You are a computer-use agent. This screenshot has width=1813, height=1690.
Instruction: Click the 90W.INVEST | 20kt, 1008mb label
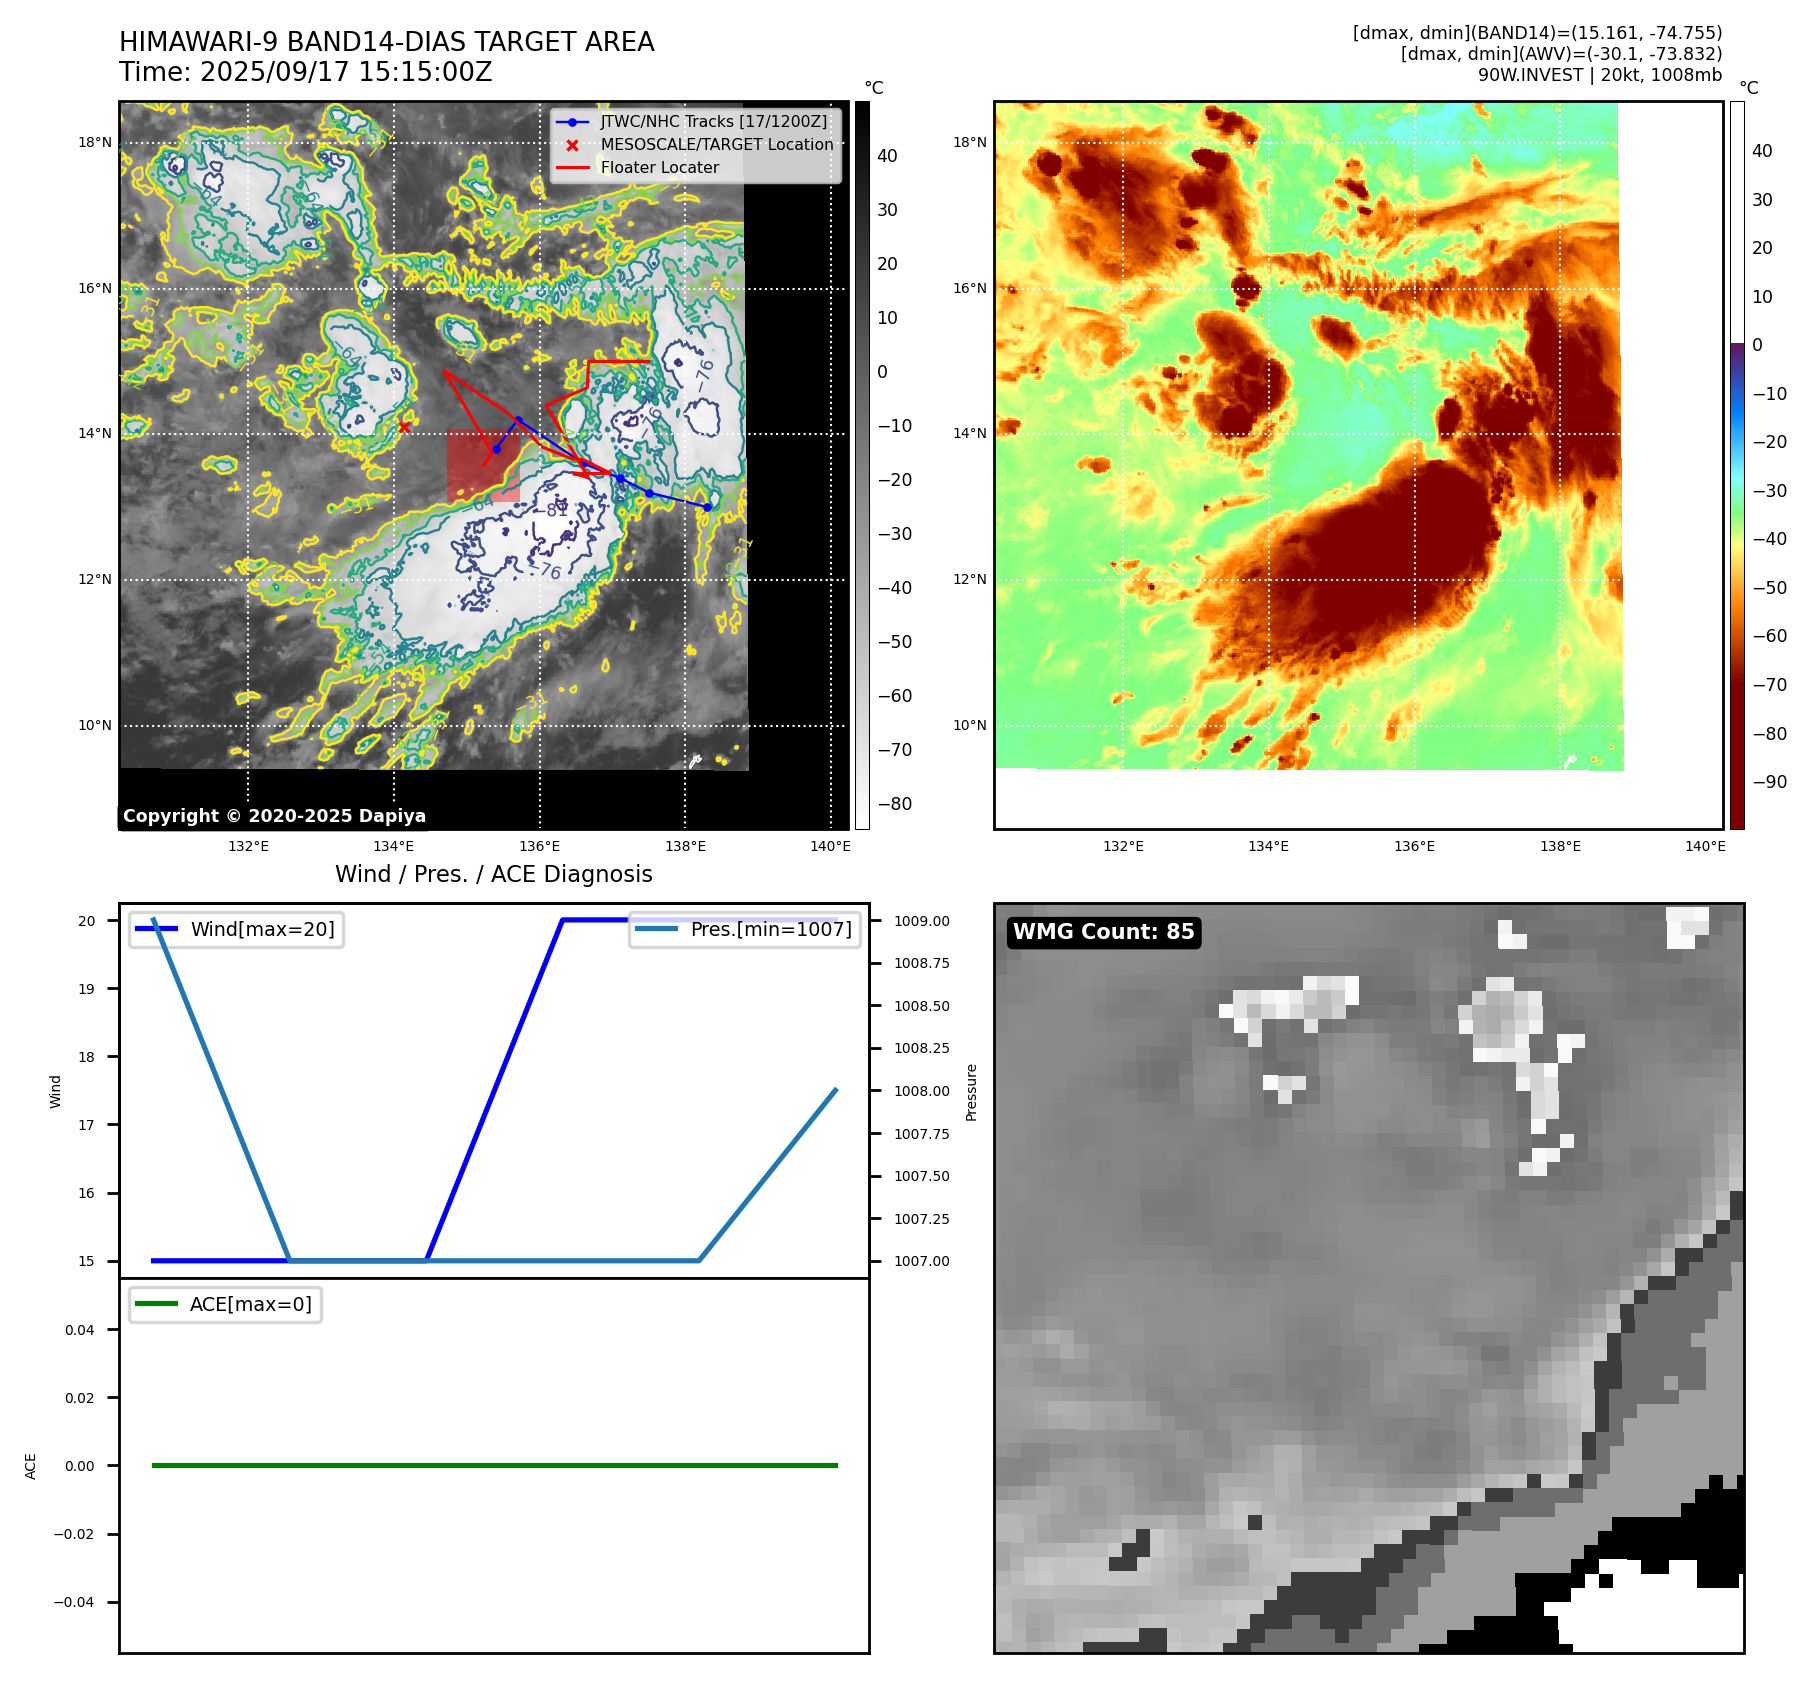coord(1600,75)
